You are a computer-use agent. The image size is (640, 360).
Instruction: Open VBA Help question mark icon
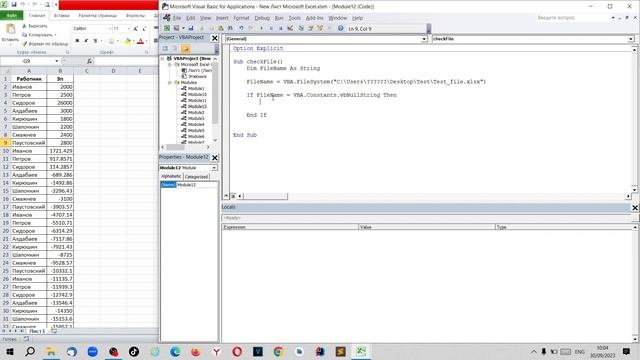click(x=340, y=28)
